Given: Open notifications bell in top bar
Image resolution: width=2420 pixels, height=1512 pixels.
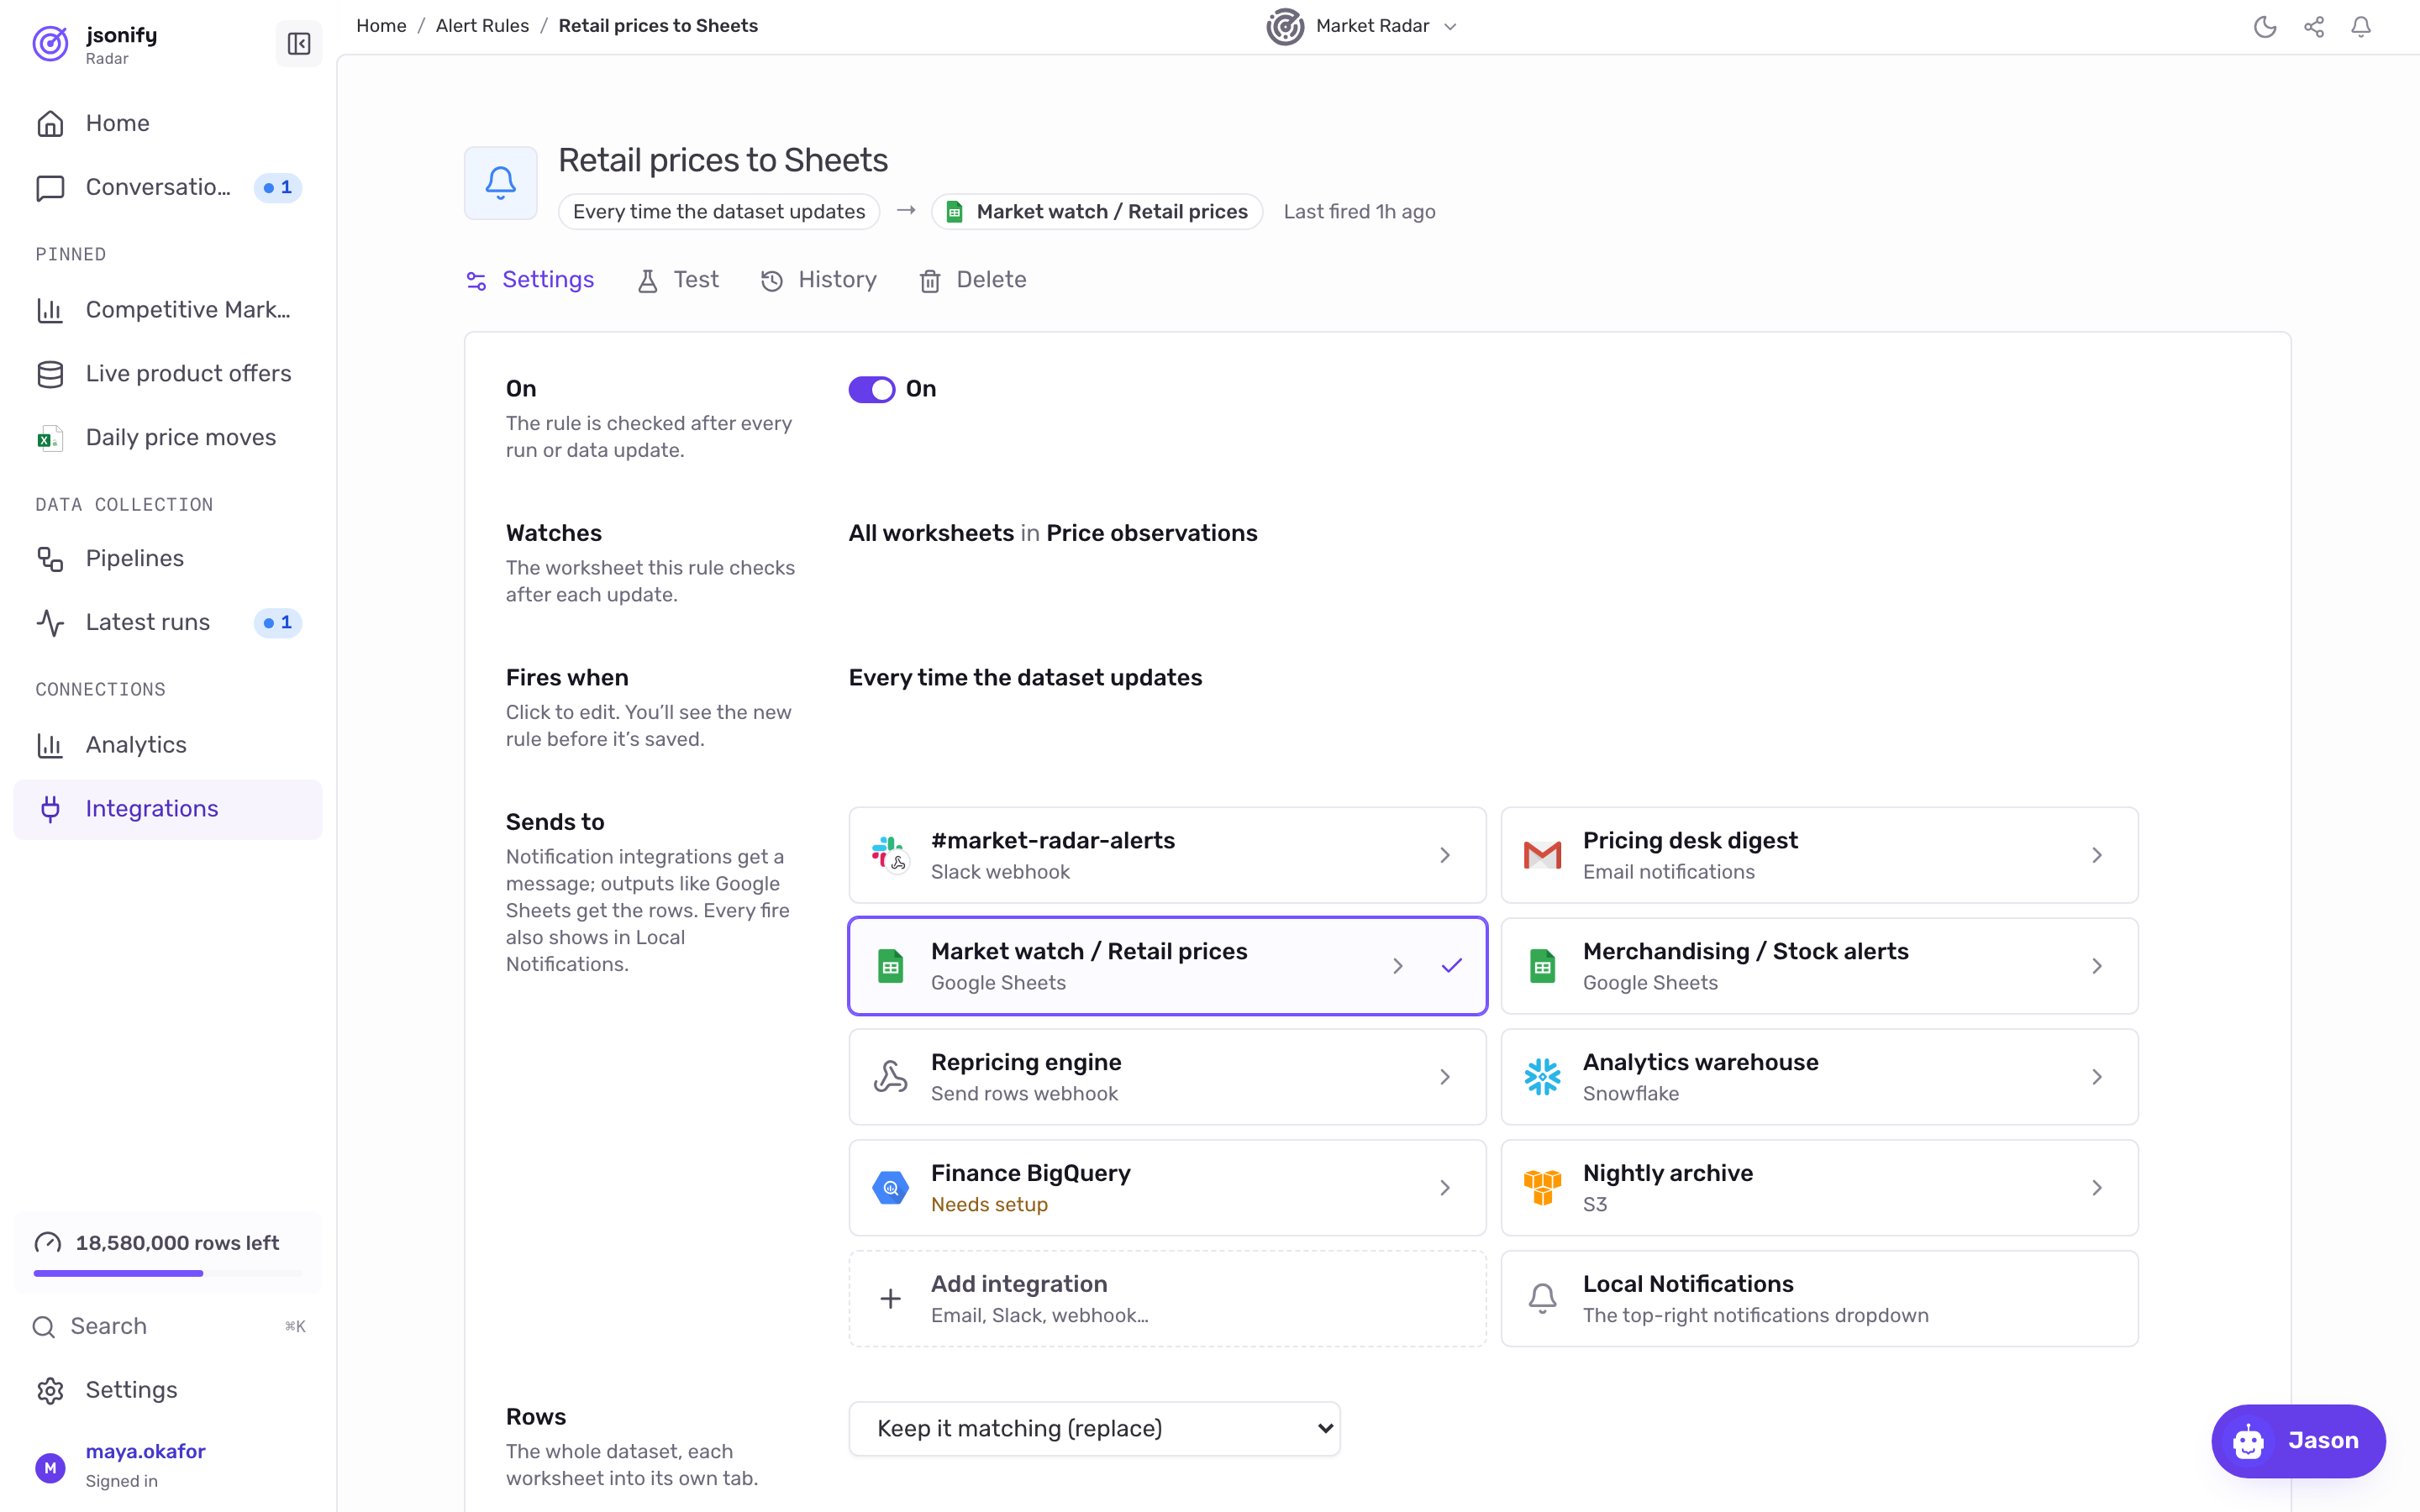Looking at the screenshot, I should pyautogui.click(x=2361, y=27).
